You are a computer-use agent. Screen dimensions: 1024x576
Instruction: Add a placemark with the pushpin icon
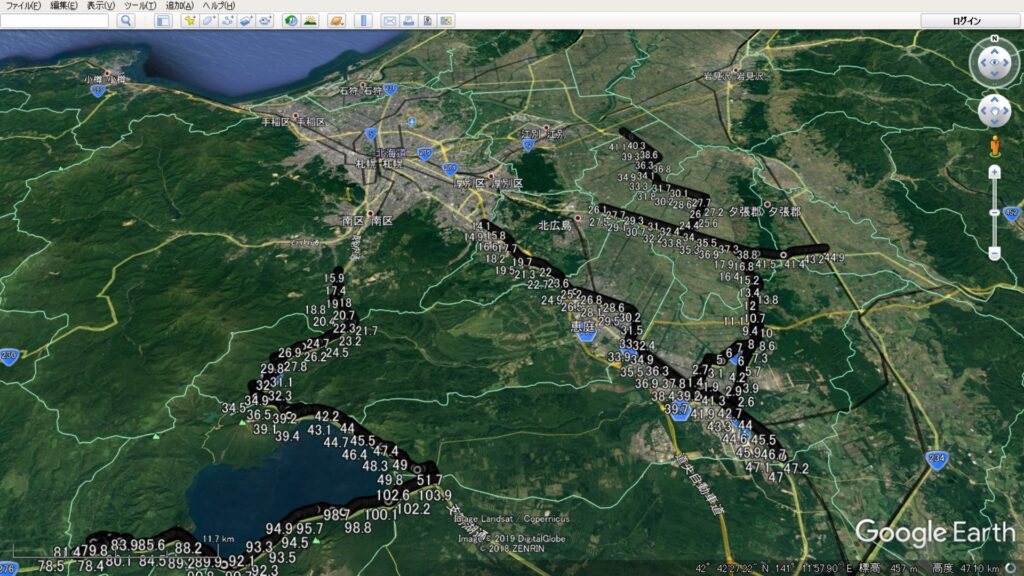pos(189,20)
